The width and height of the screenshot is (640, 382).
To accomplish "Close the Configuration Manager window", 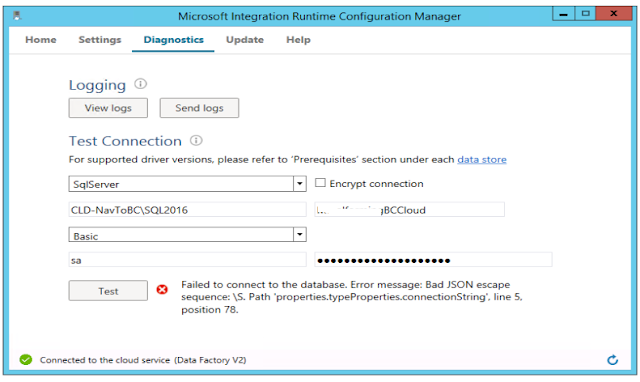I will [x=613, y=14].
